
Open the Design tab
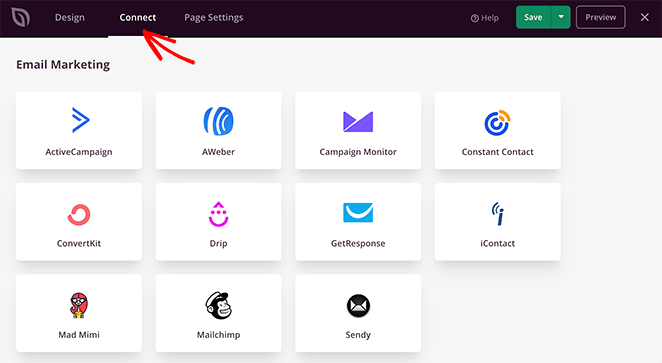point(70,17)
